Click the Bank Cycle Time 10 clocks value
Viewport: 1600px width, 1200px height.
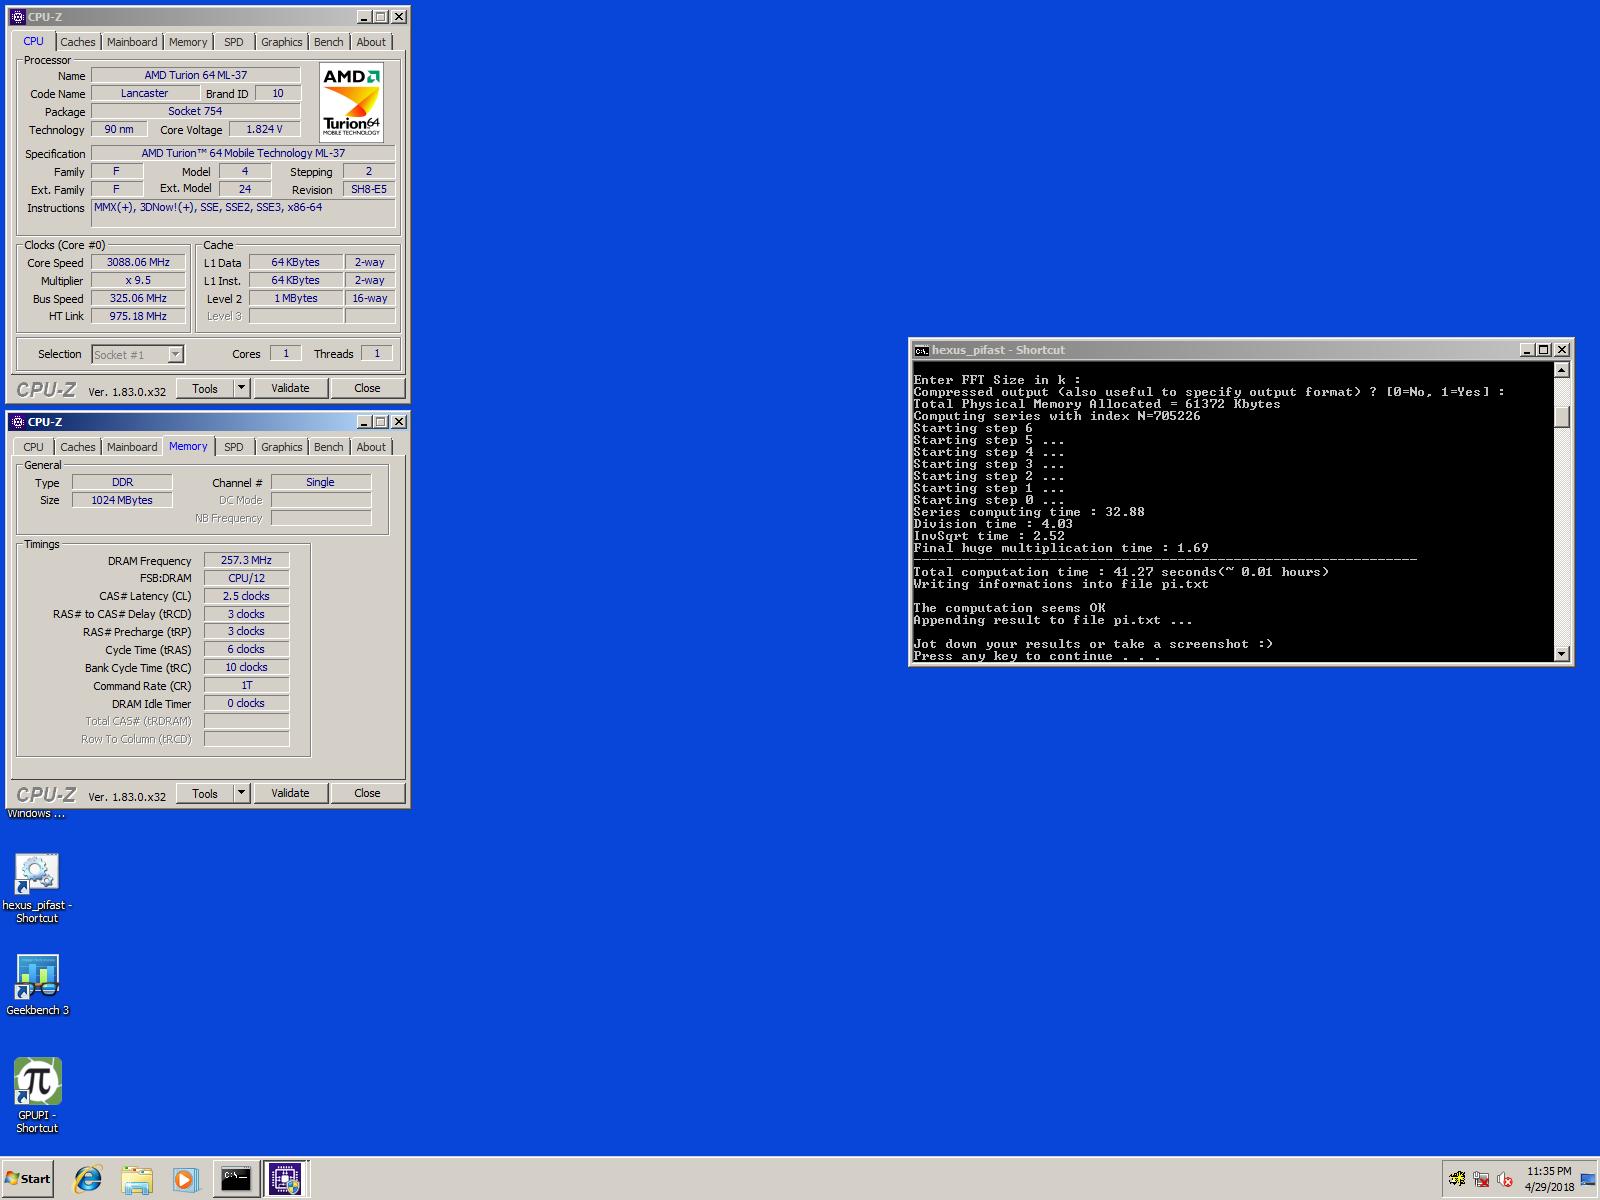(246, 667)
